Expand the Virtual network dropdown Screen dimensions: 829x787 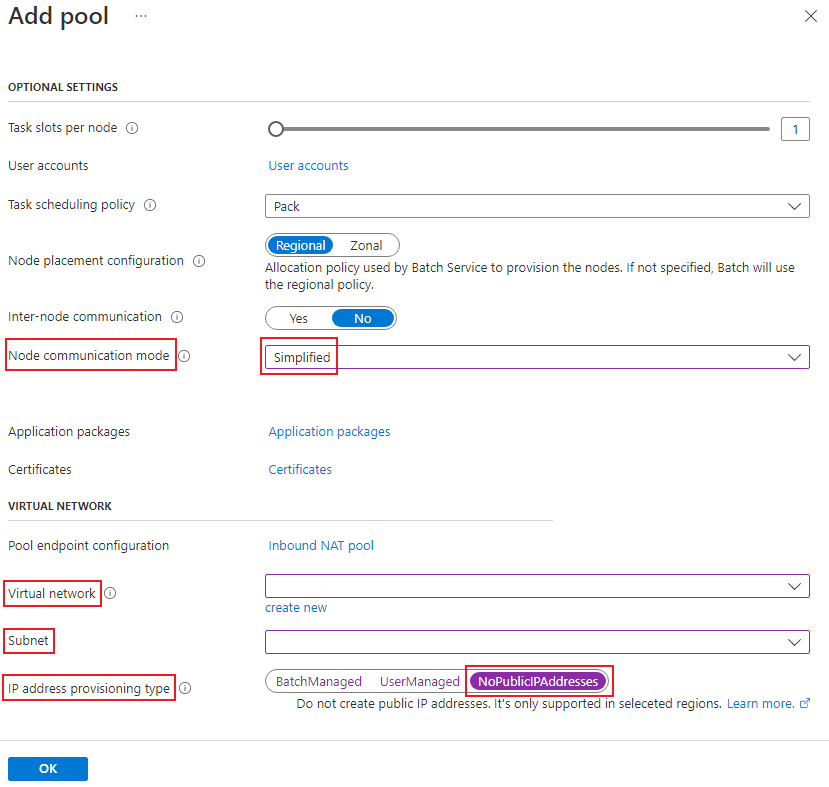click(x=537, y=585)
